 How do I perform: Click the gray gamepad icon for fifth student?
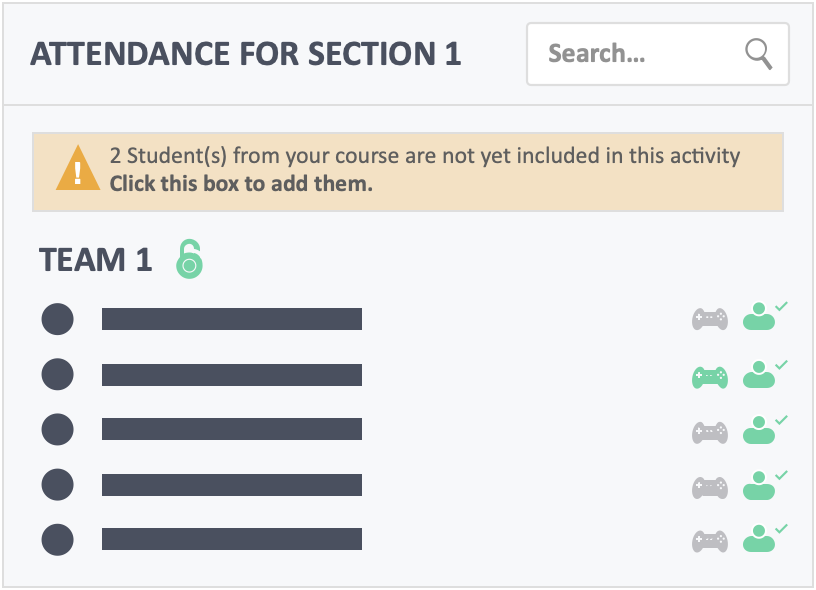coord(710,541)
